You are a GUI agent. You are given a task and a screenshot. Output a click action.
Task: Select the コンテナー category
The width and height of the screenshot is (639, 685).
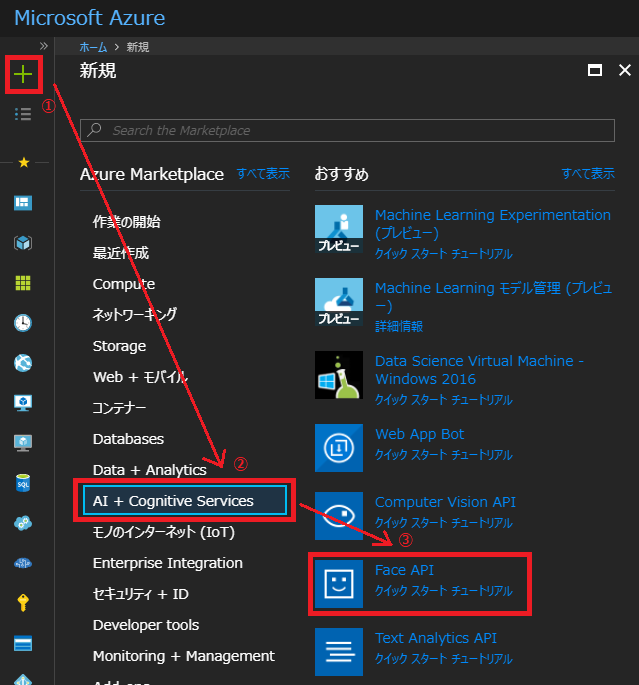click(119, 408)
